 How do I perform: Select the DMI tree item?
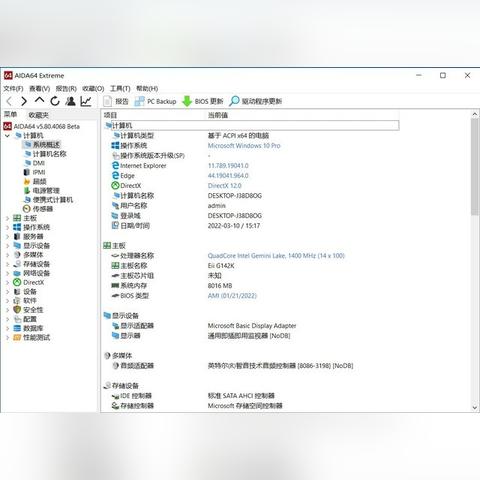(34, 163)
